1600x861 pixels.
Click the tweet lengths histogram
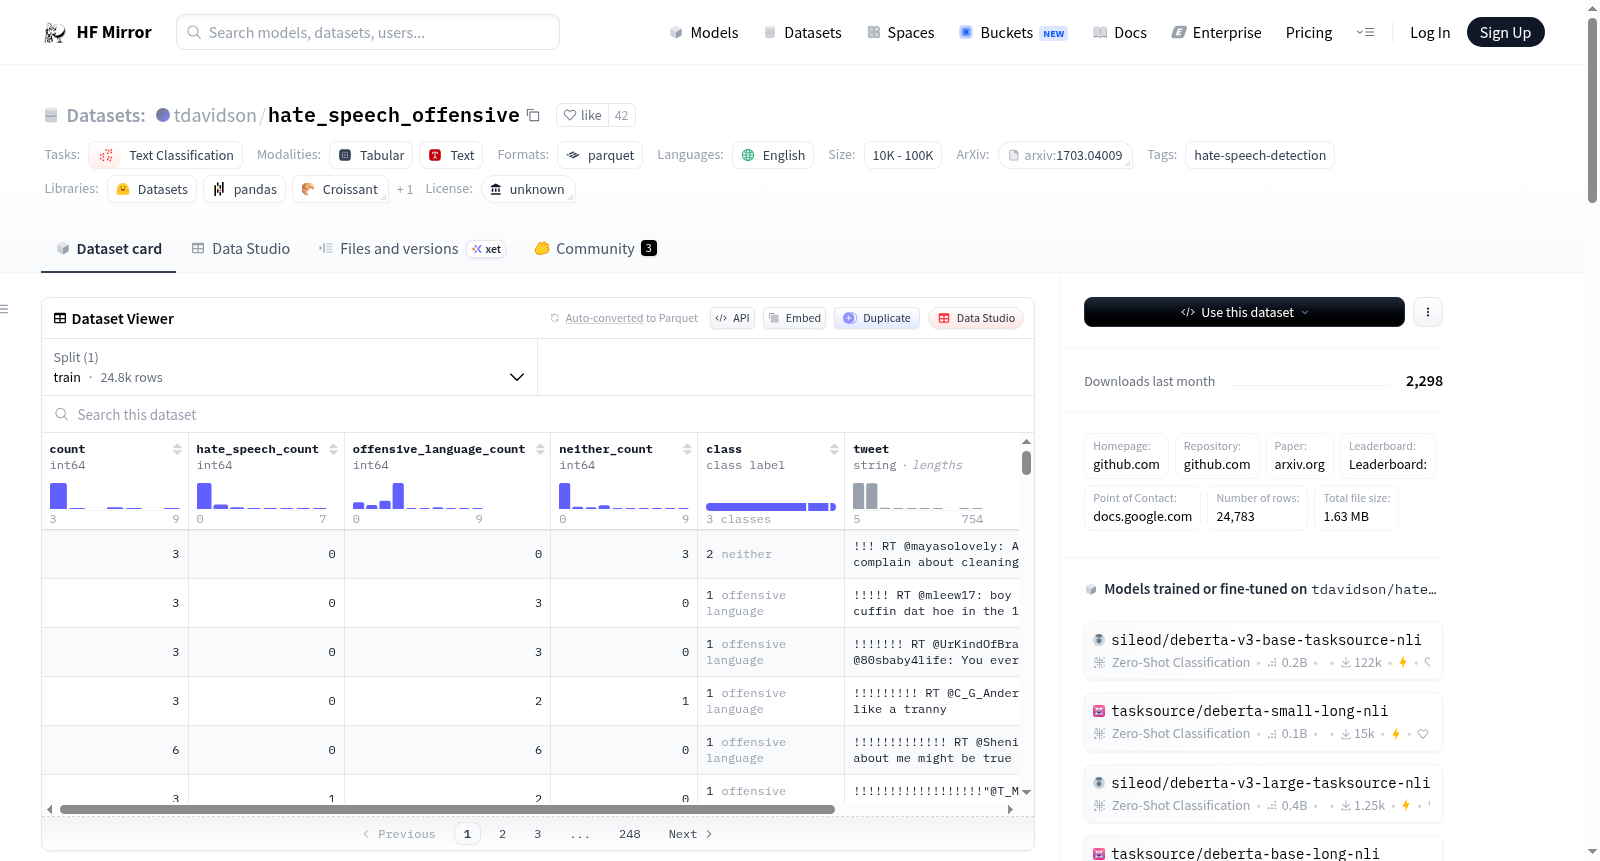(x=918, y=496)
